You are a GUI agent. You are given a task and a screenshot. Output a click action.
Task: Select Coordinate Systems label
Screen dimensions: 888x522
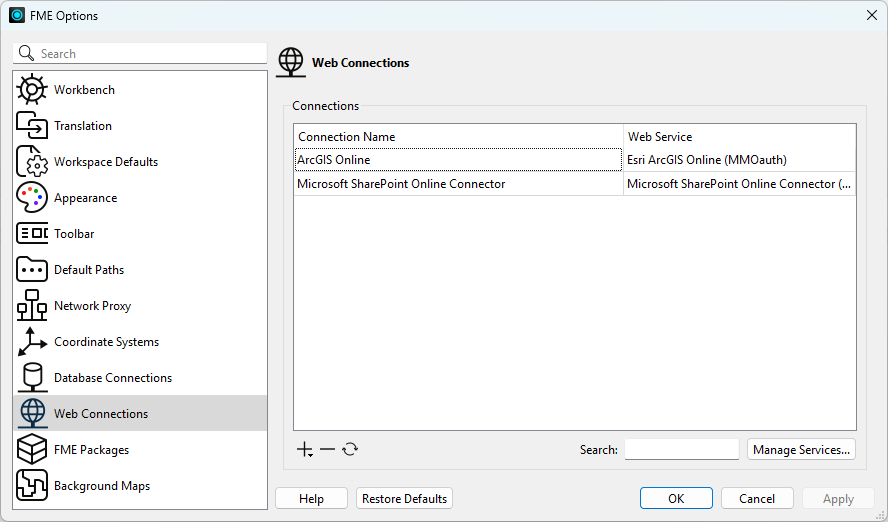[x=106, y=342]
